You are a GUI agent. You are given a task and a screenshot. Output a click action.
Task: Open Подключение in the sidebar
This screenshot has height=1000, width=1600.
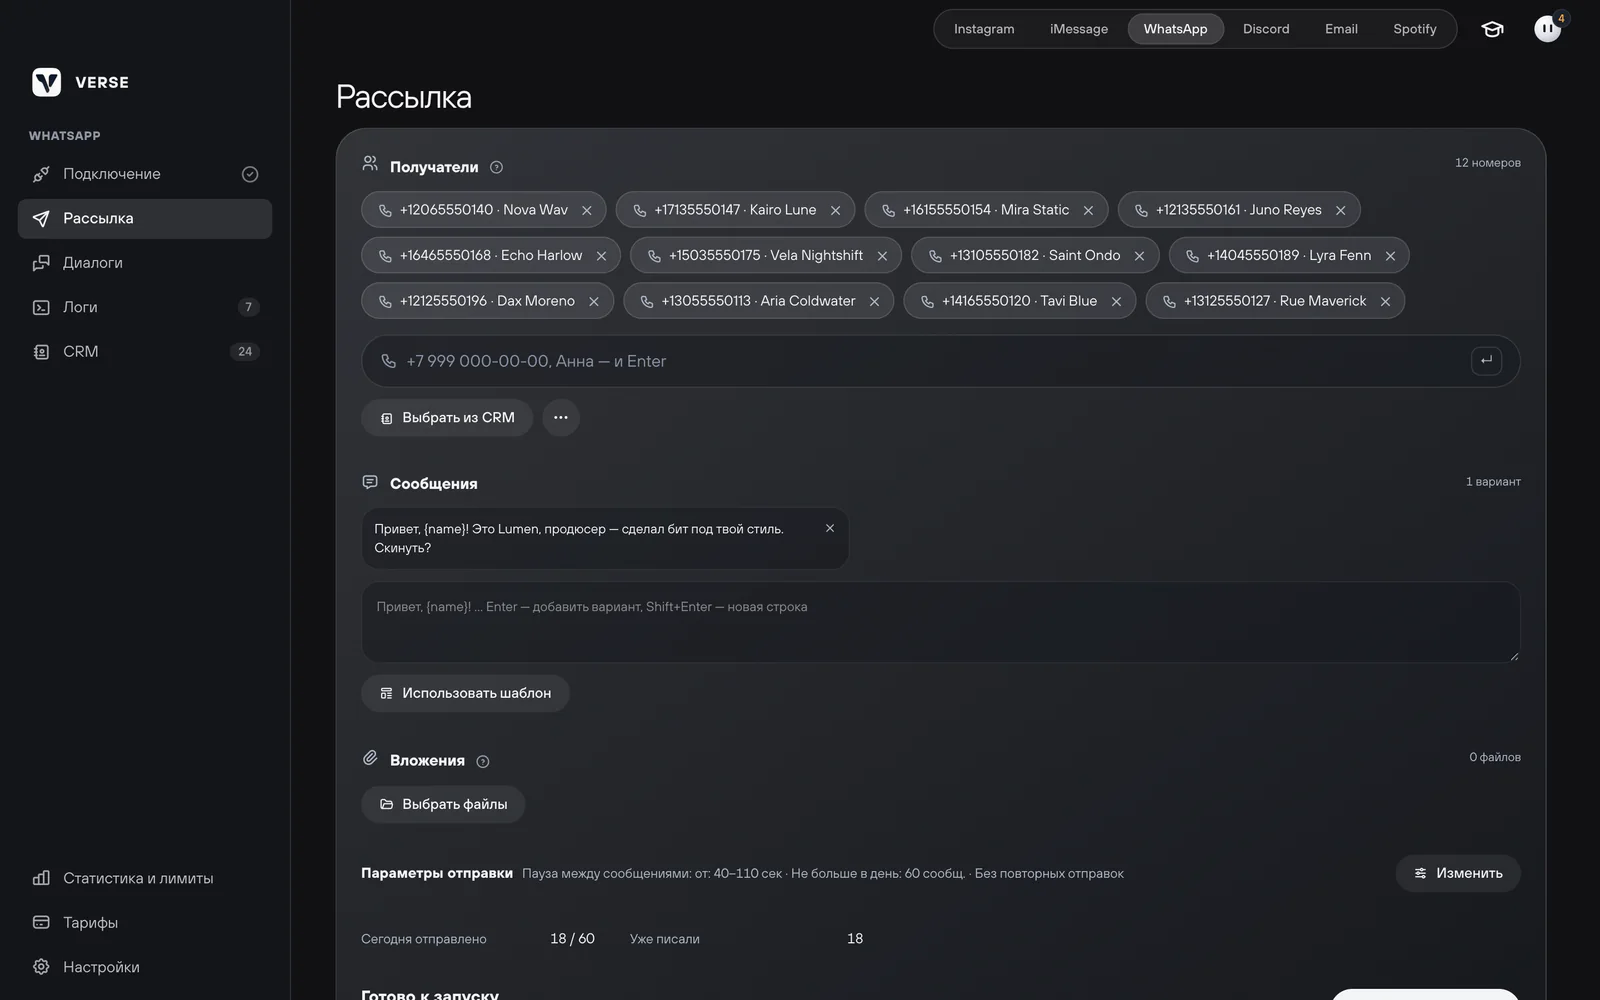pos(145,174)
